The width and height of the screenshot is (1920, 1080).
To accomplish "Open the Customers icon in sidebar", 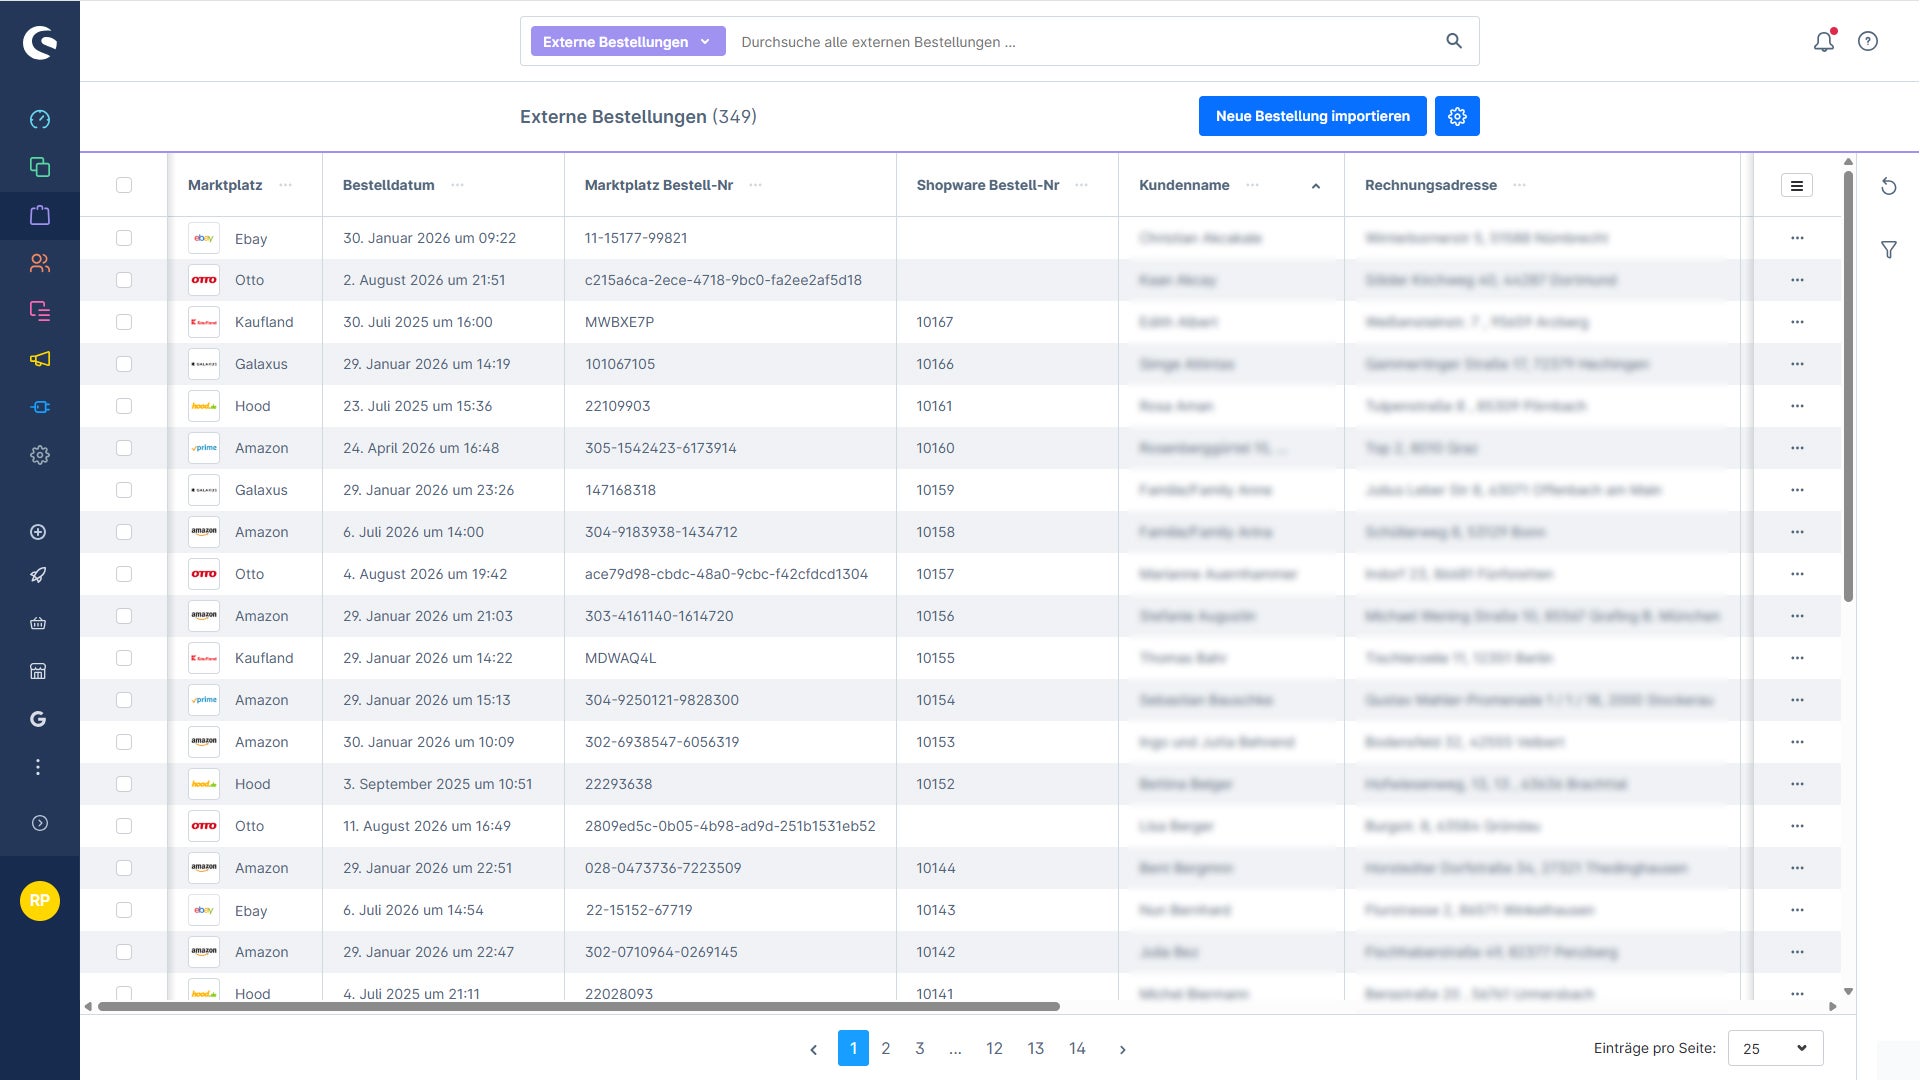I will point(40,263).
